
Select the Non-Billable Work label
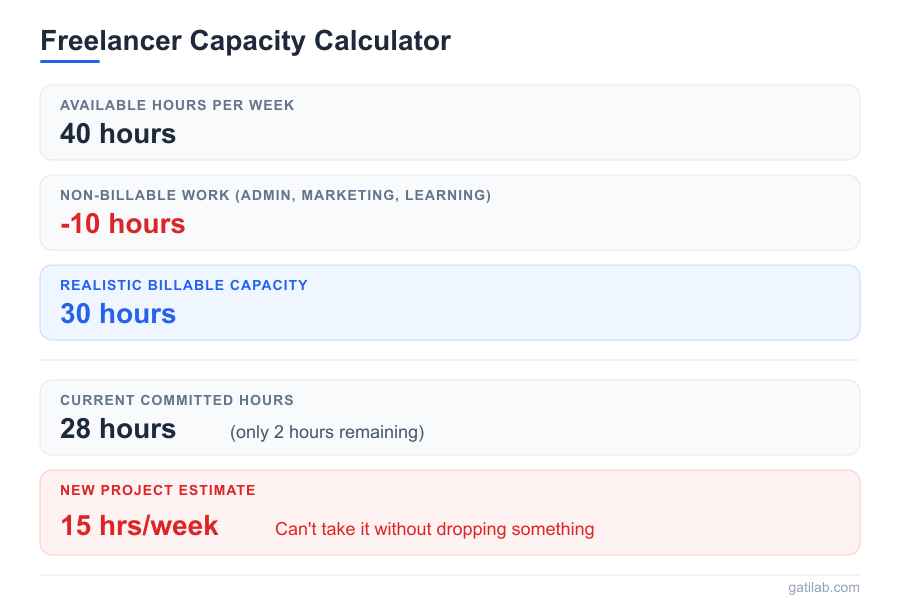(x=275, y=195)
